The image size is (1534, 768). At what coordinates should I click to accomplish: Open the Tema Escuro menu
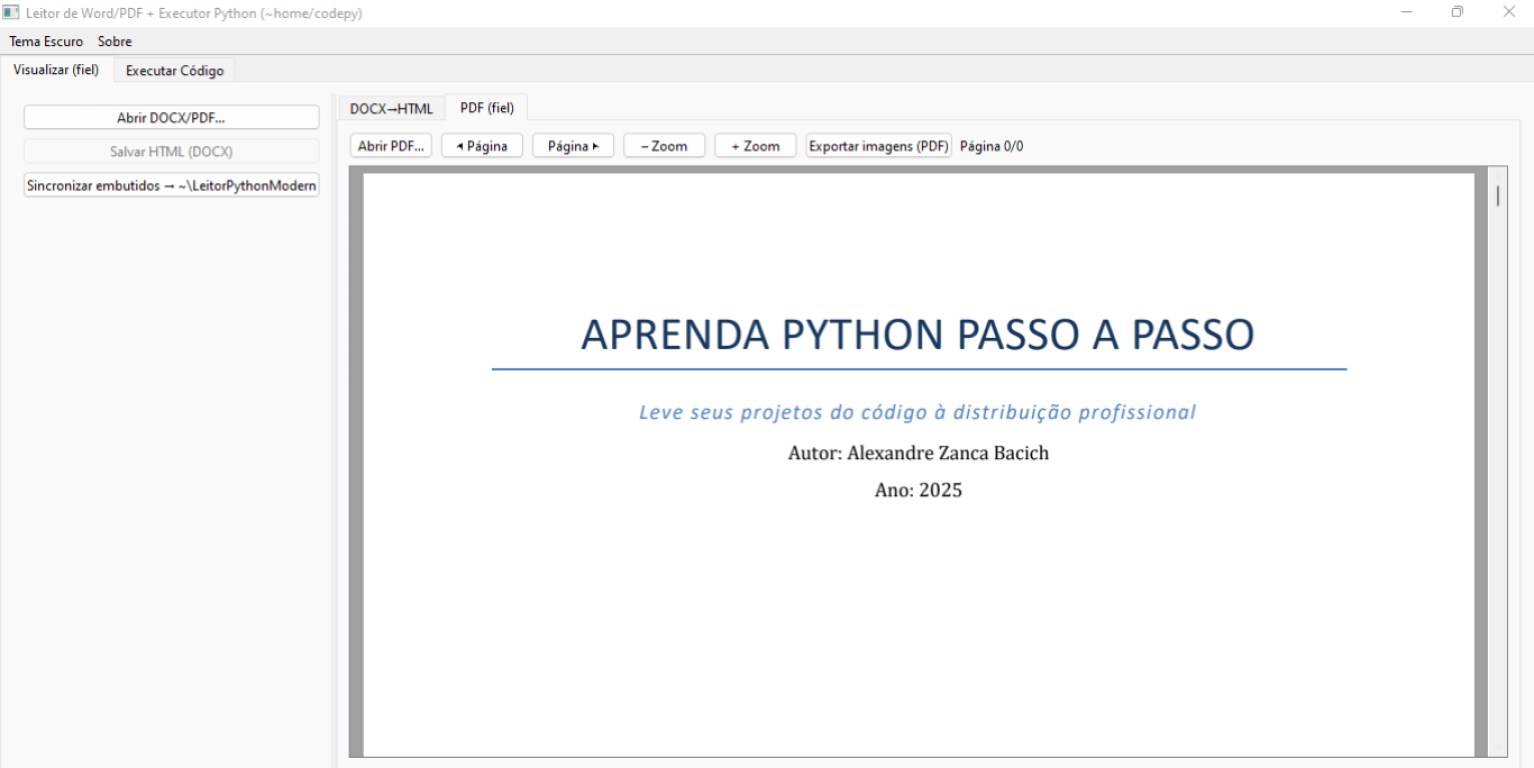[x=46, y=42]
